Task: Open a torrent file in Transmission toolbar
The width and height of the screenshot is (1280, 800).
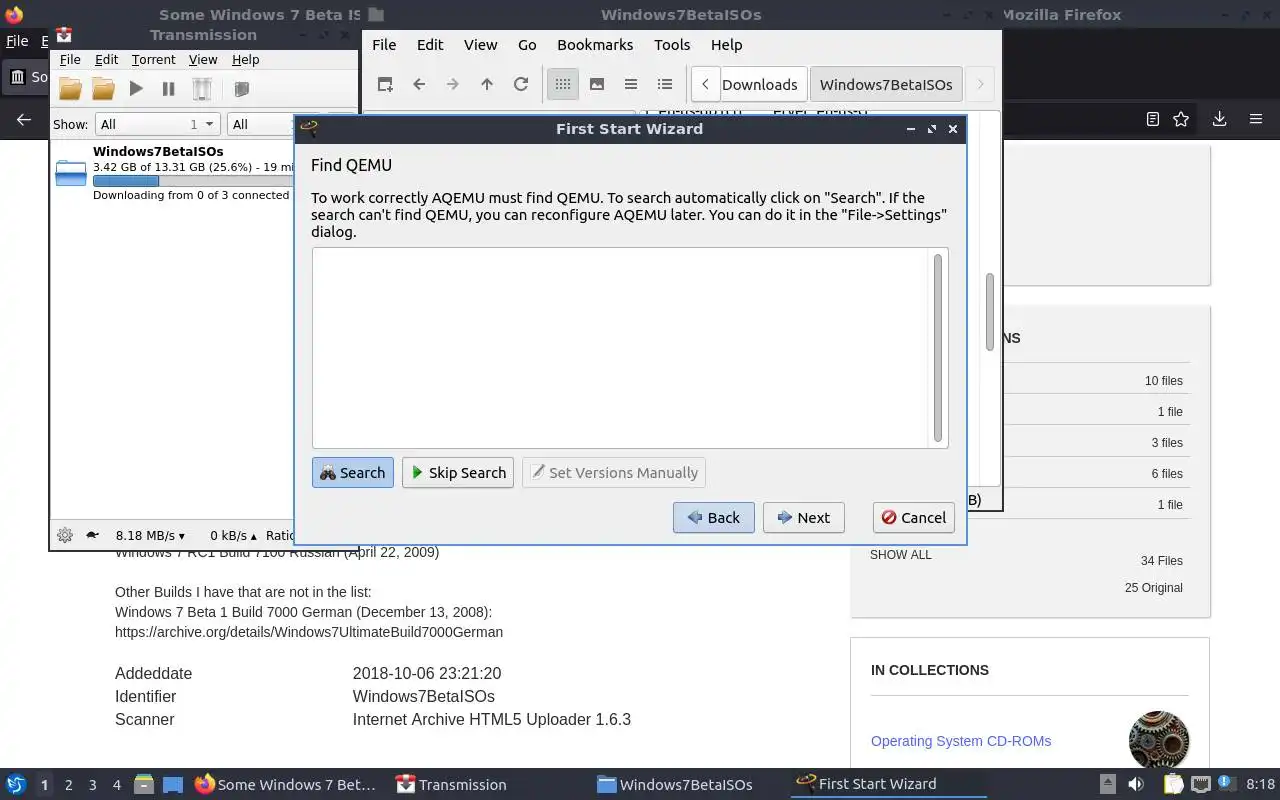Action: (70, 89)
